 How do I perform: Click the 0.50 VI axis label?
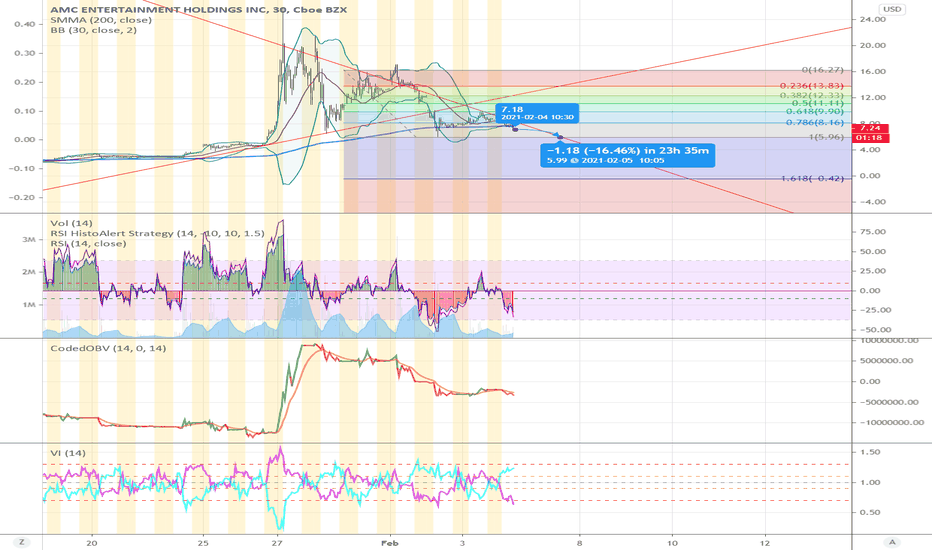(x=870, y=512)
